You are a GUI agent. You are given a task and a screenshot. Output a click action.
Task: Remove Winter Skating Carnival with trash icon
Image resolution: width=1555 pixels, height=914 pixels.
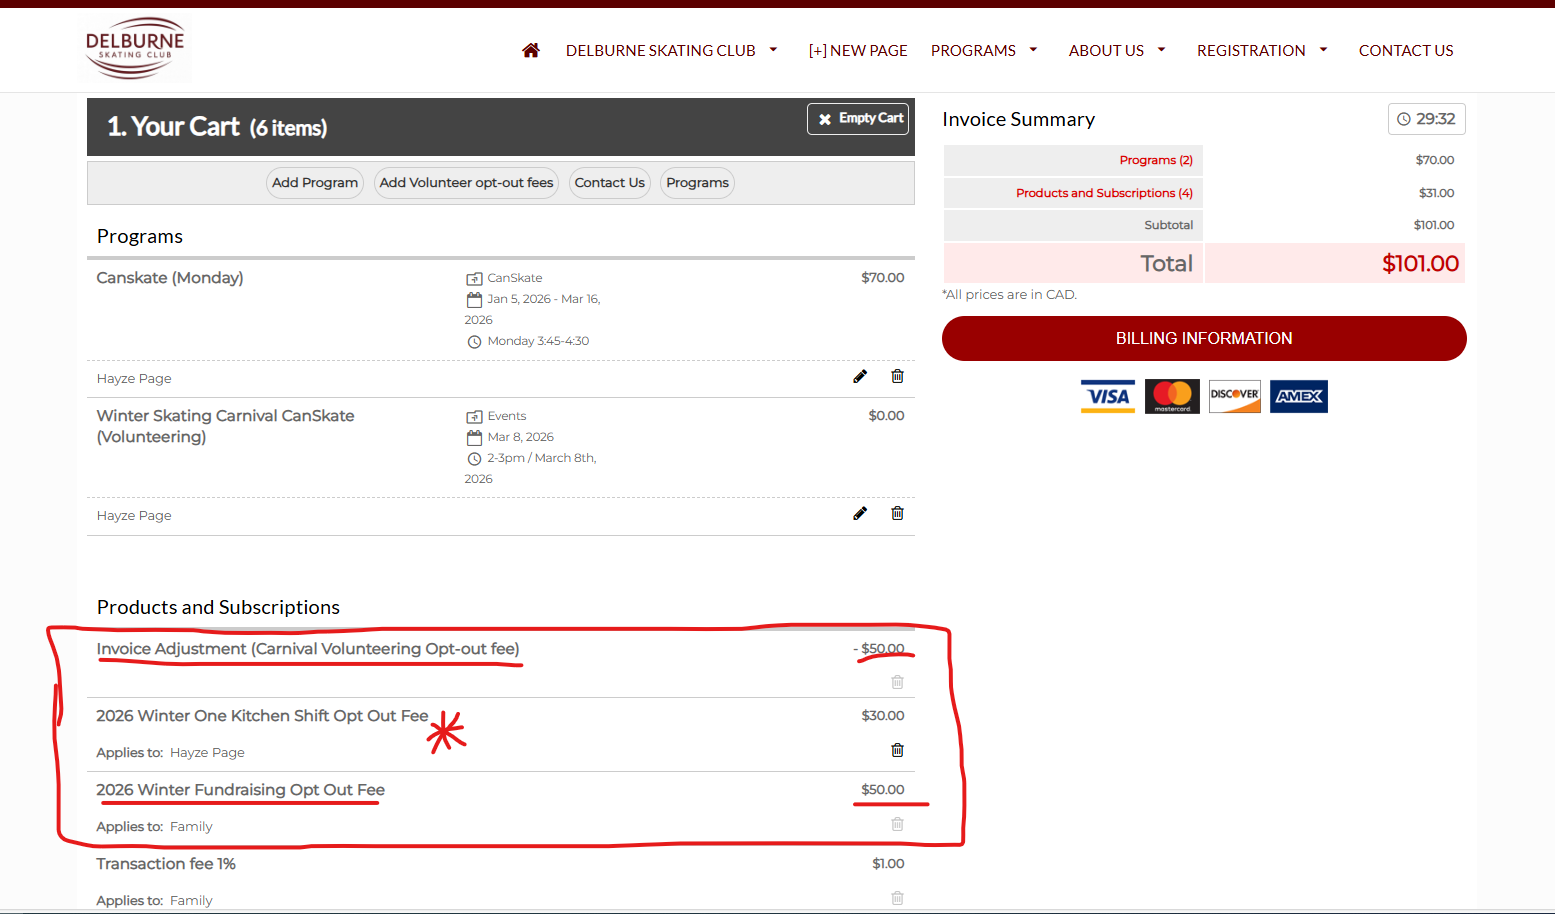pyautogui.click(x=897, y=514)
